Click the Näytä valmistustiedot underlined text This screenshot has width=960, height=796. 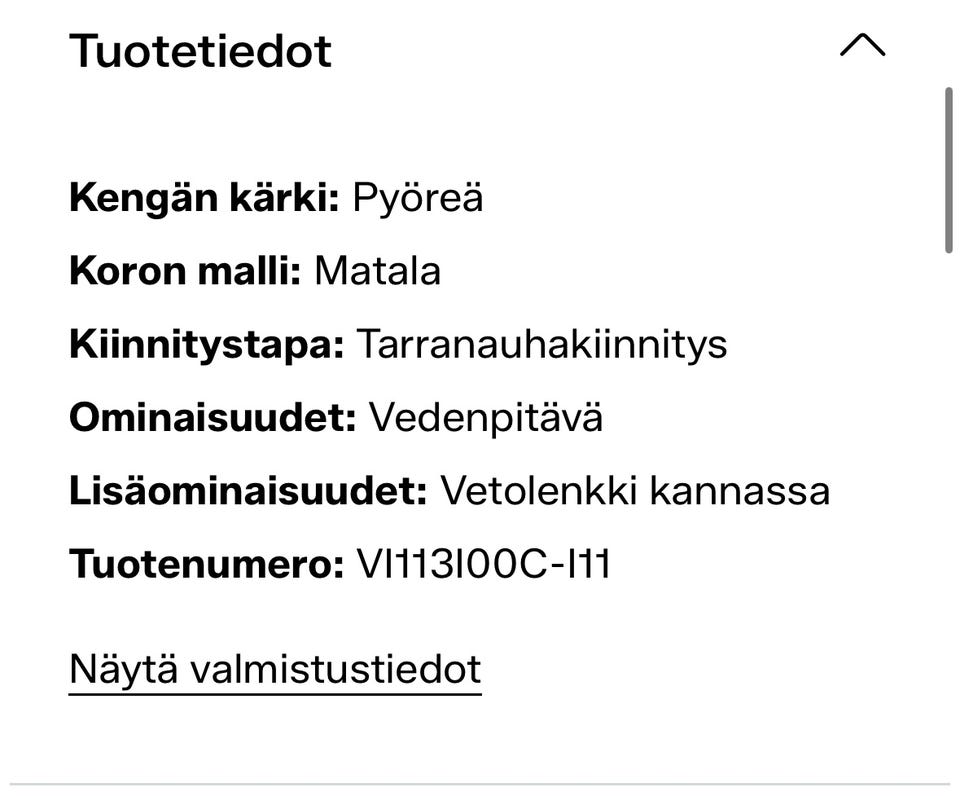click(273, 667)
